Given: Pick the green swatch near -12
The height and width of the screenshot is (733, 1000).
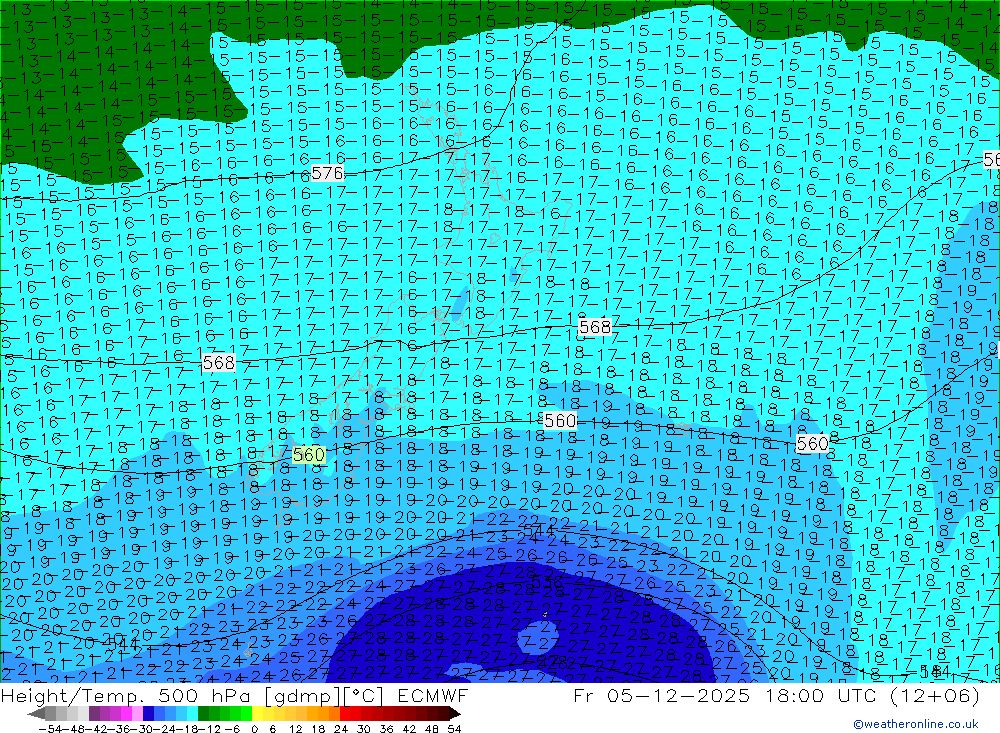Looking at the screenshot, I should [x=214, y=713].
